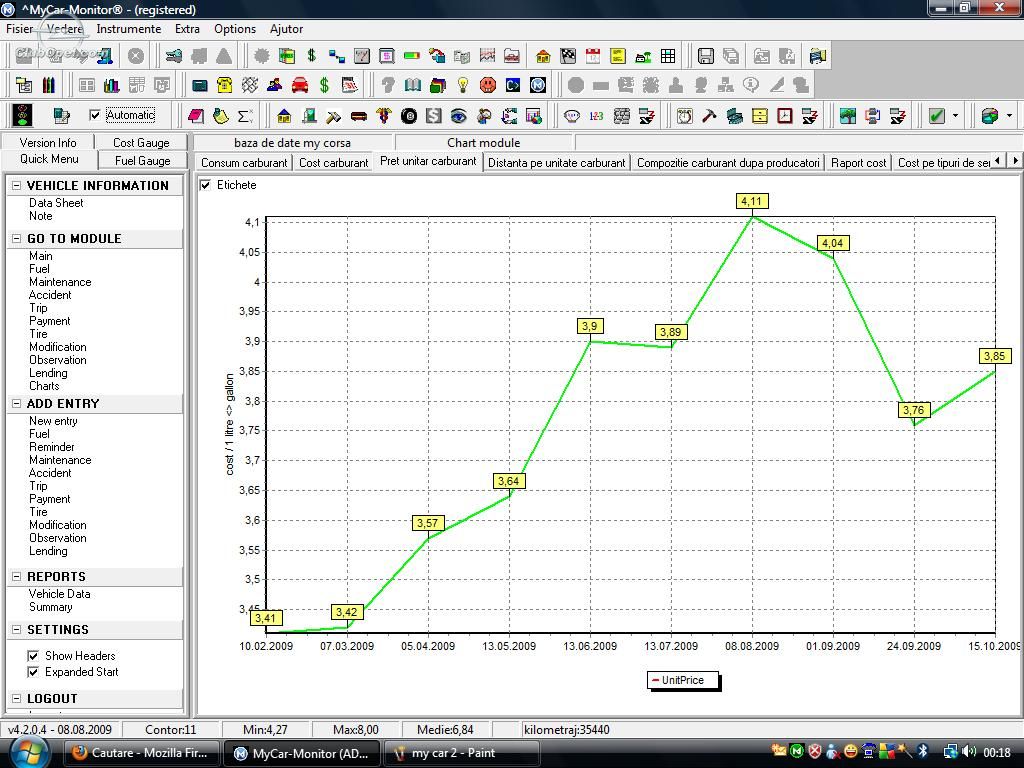Click the black 8-ball toolbar icon
This screenshot has width=1024, height=768.
[409, 116]
